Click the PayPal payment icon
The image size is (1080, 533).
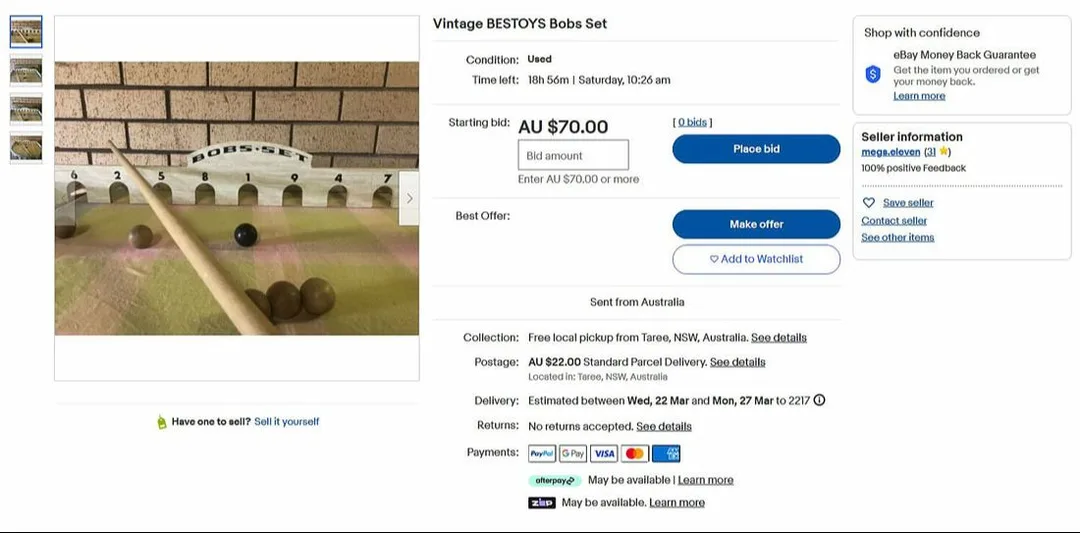point(542,453)
